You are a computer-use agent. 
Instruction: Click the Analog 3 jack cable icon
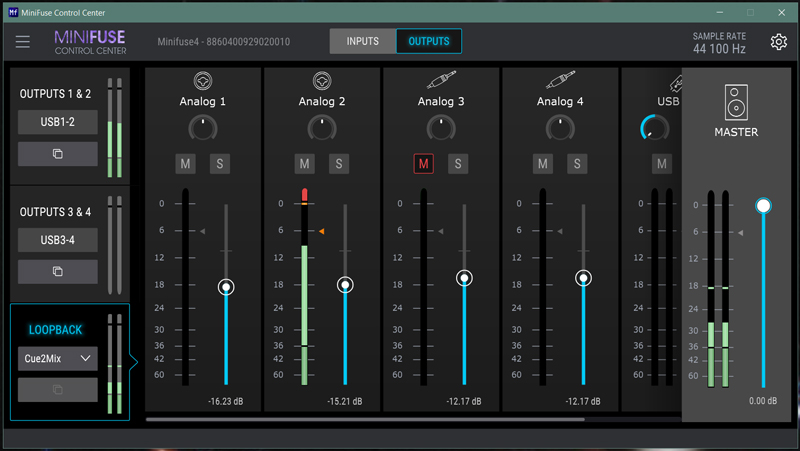click(441, 82)
